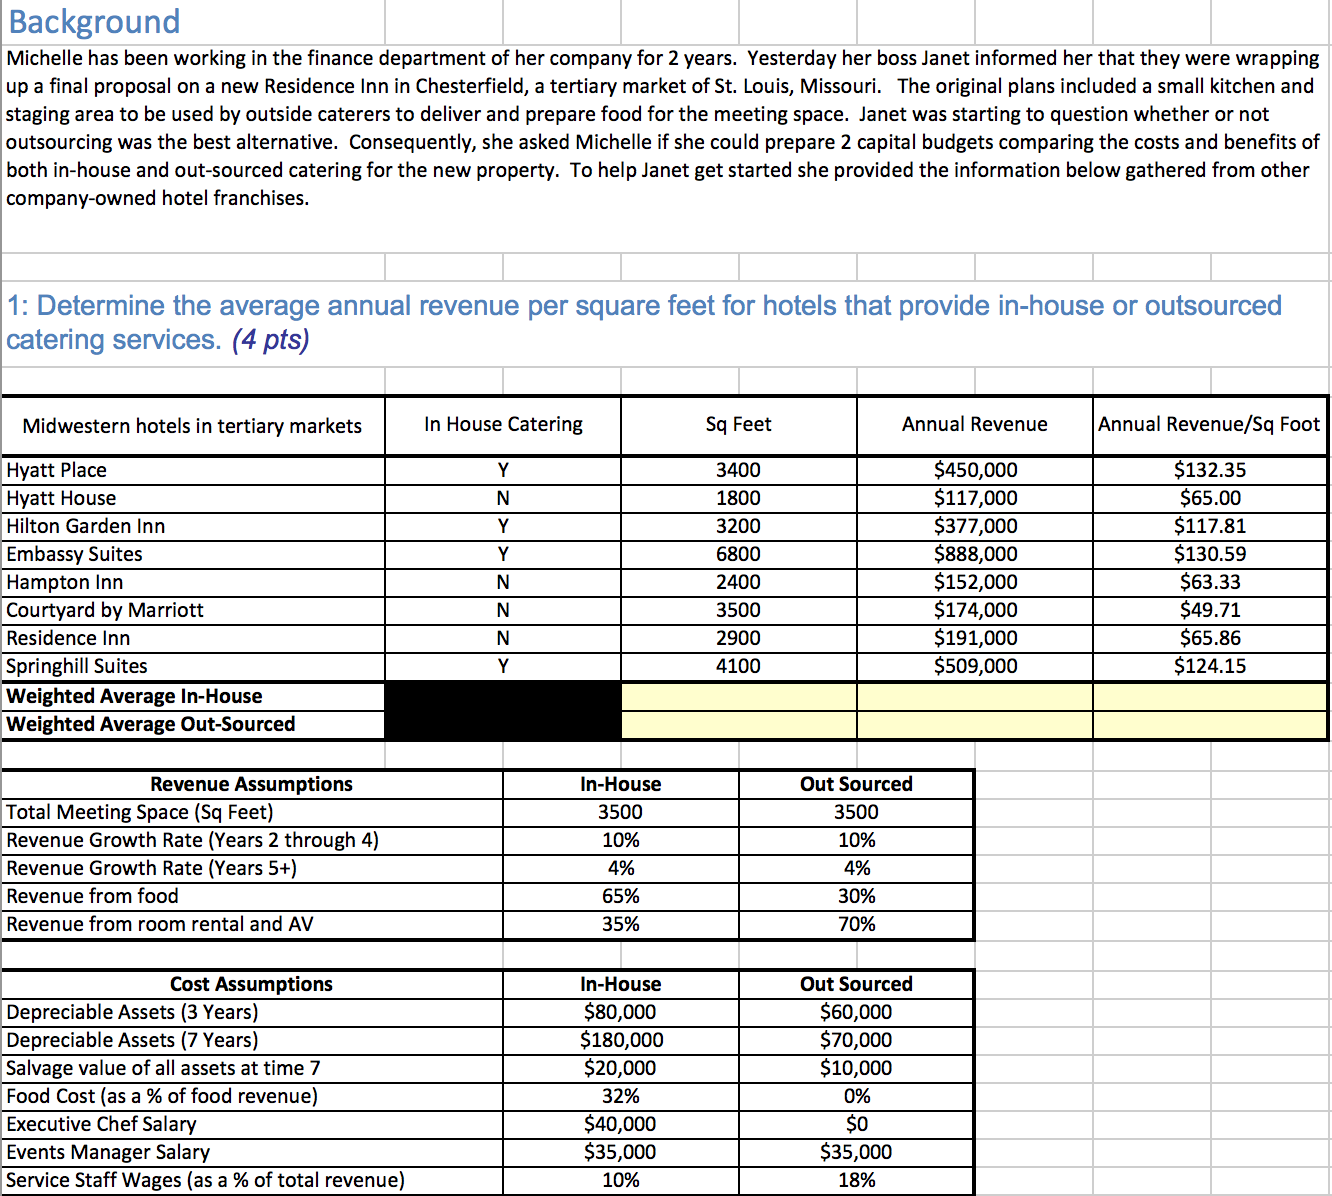Select the Annual Revenue column header

pos(975,425)
